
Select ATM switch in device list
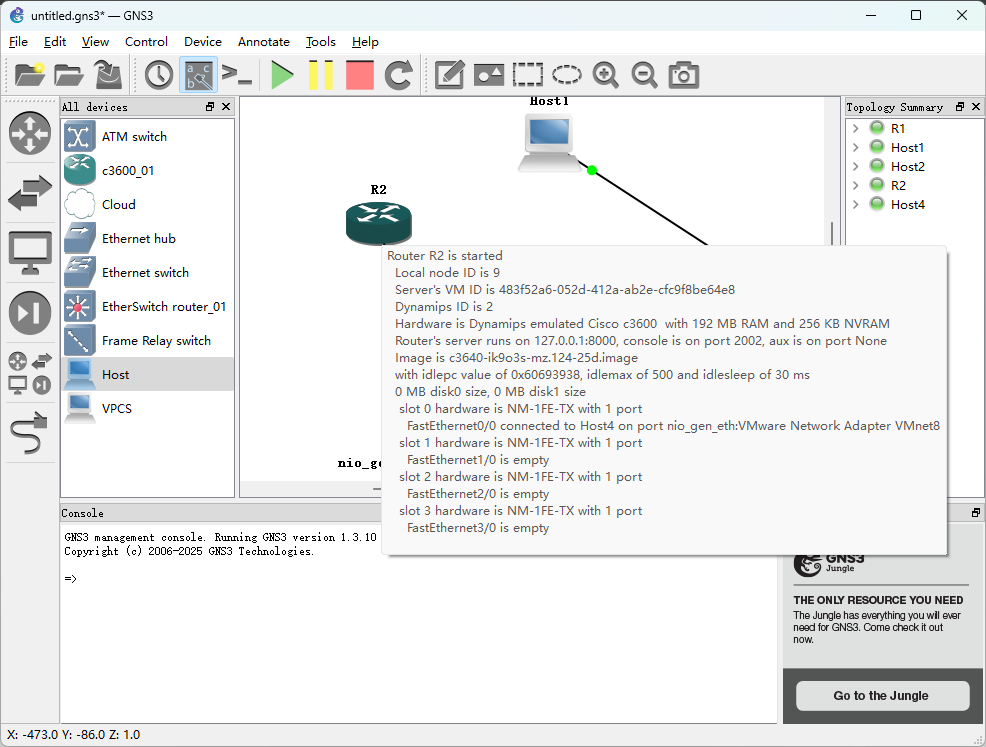(148, 136)
